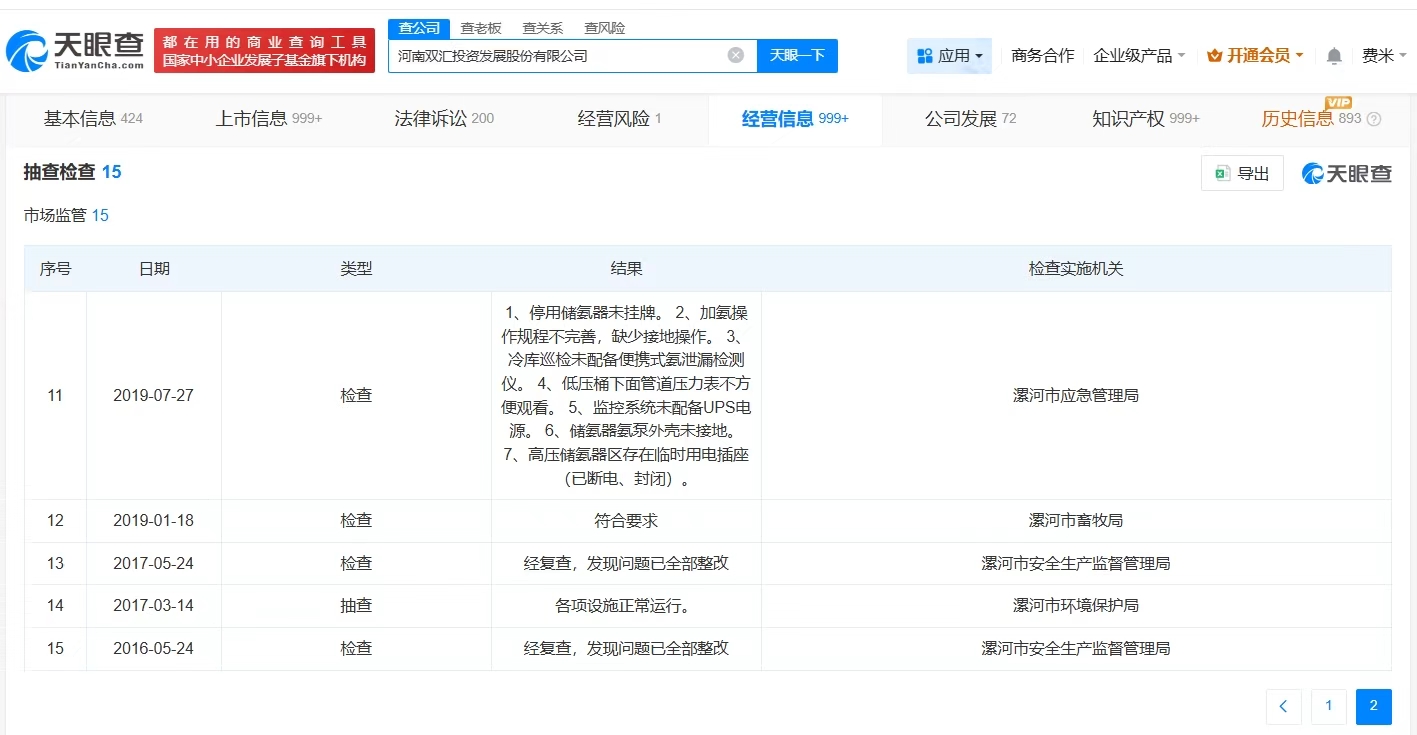Click the 符合要求 result cell
Screen dimensions: 1417x735
coord(626,521)
